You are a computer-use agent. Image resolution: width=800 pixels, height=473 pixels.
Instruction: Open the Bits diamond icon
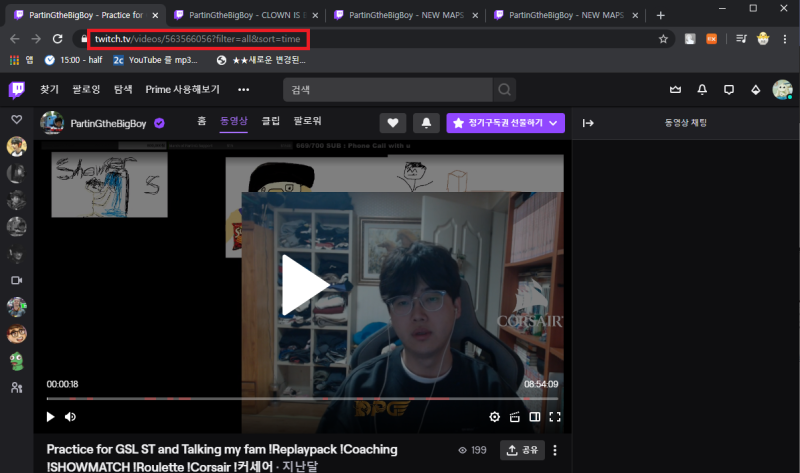756,90
